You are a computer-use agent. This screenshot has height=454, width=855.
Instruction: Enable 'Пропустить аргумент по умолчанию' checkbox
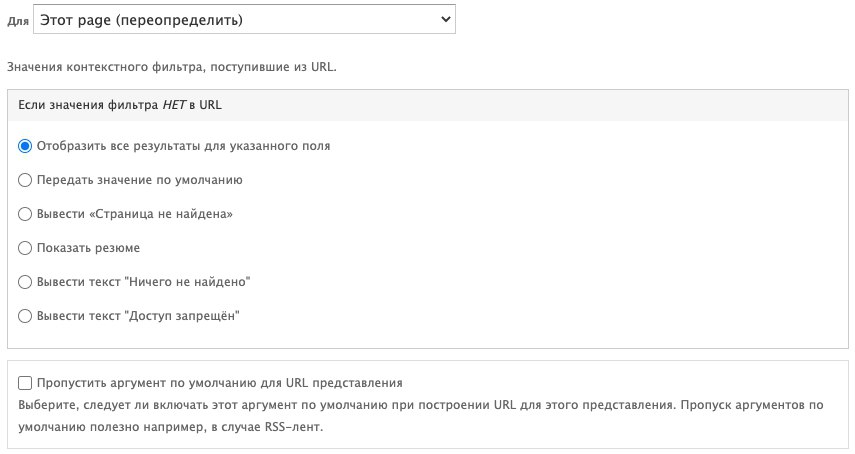point(25,383)
